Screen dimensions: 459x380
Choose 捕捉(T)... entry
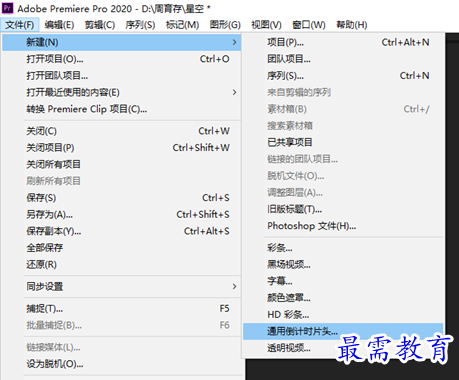pyautogui.click(x=121, y=309)
